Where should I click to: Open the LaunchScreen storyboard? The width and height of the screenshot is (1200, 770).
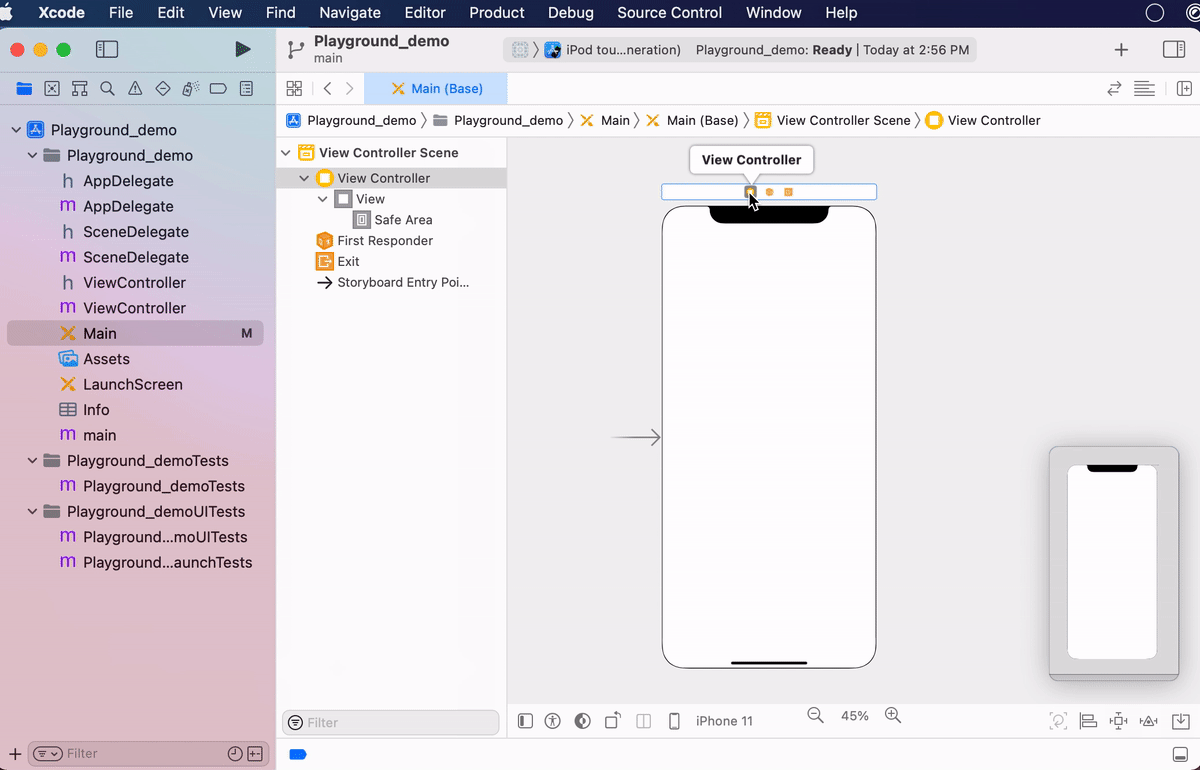[x=135, y=384]
